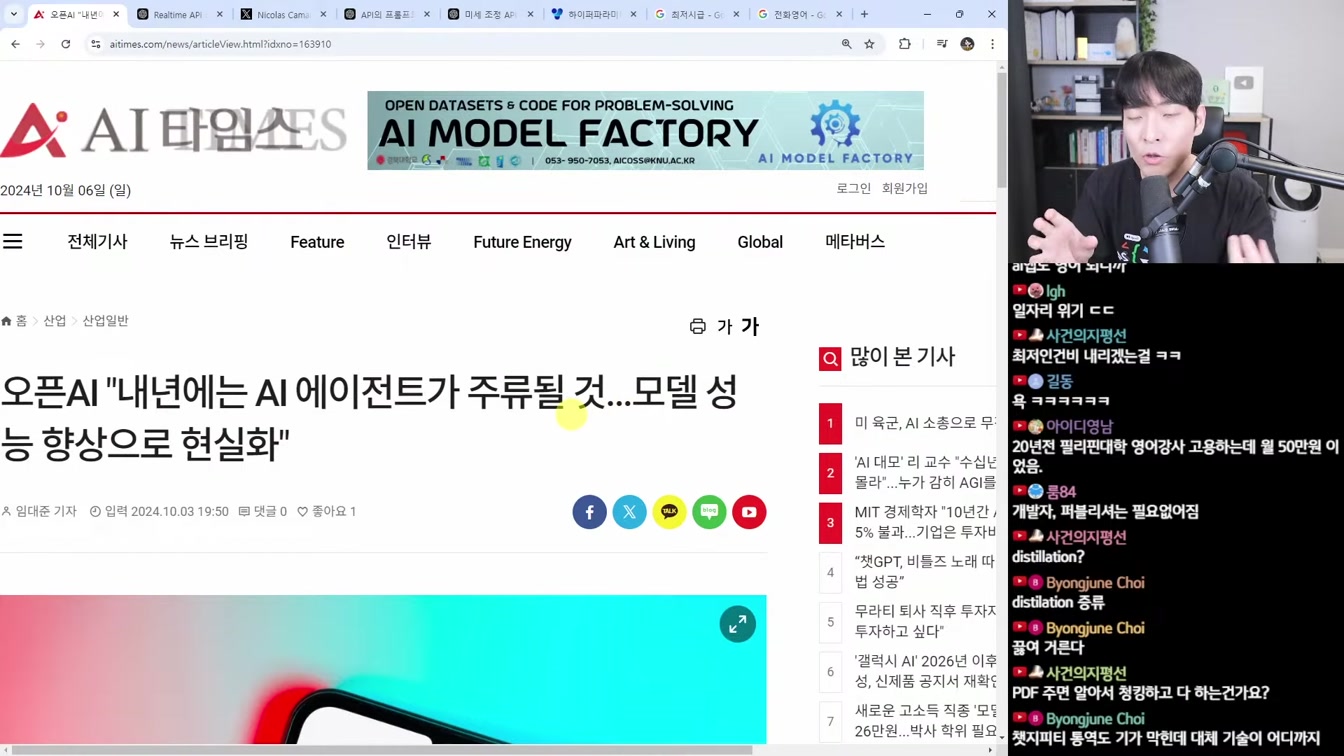Open the 뉴스 브리핑 menu
This screenshot has width=1344, height=756.
click(x=209, y=242)
